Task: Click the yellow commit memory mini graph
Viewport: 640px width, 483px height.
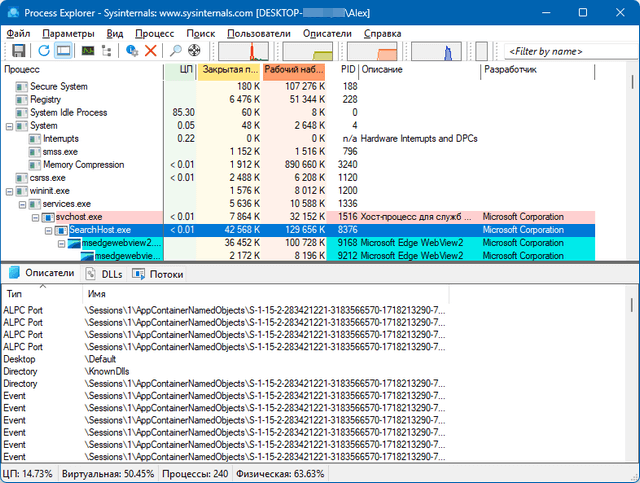Action: pyautogui.click(x=307, y=51)
